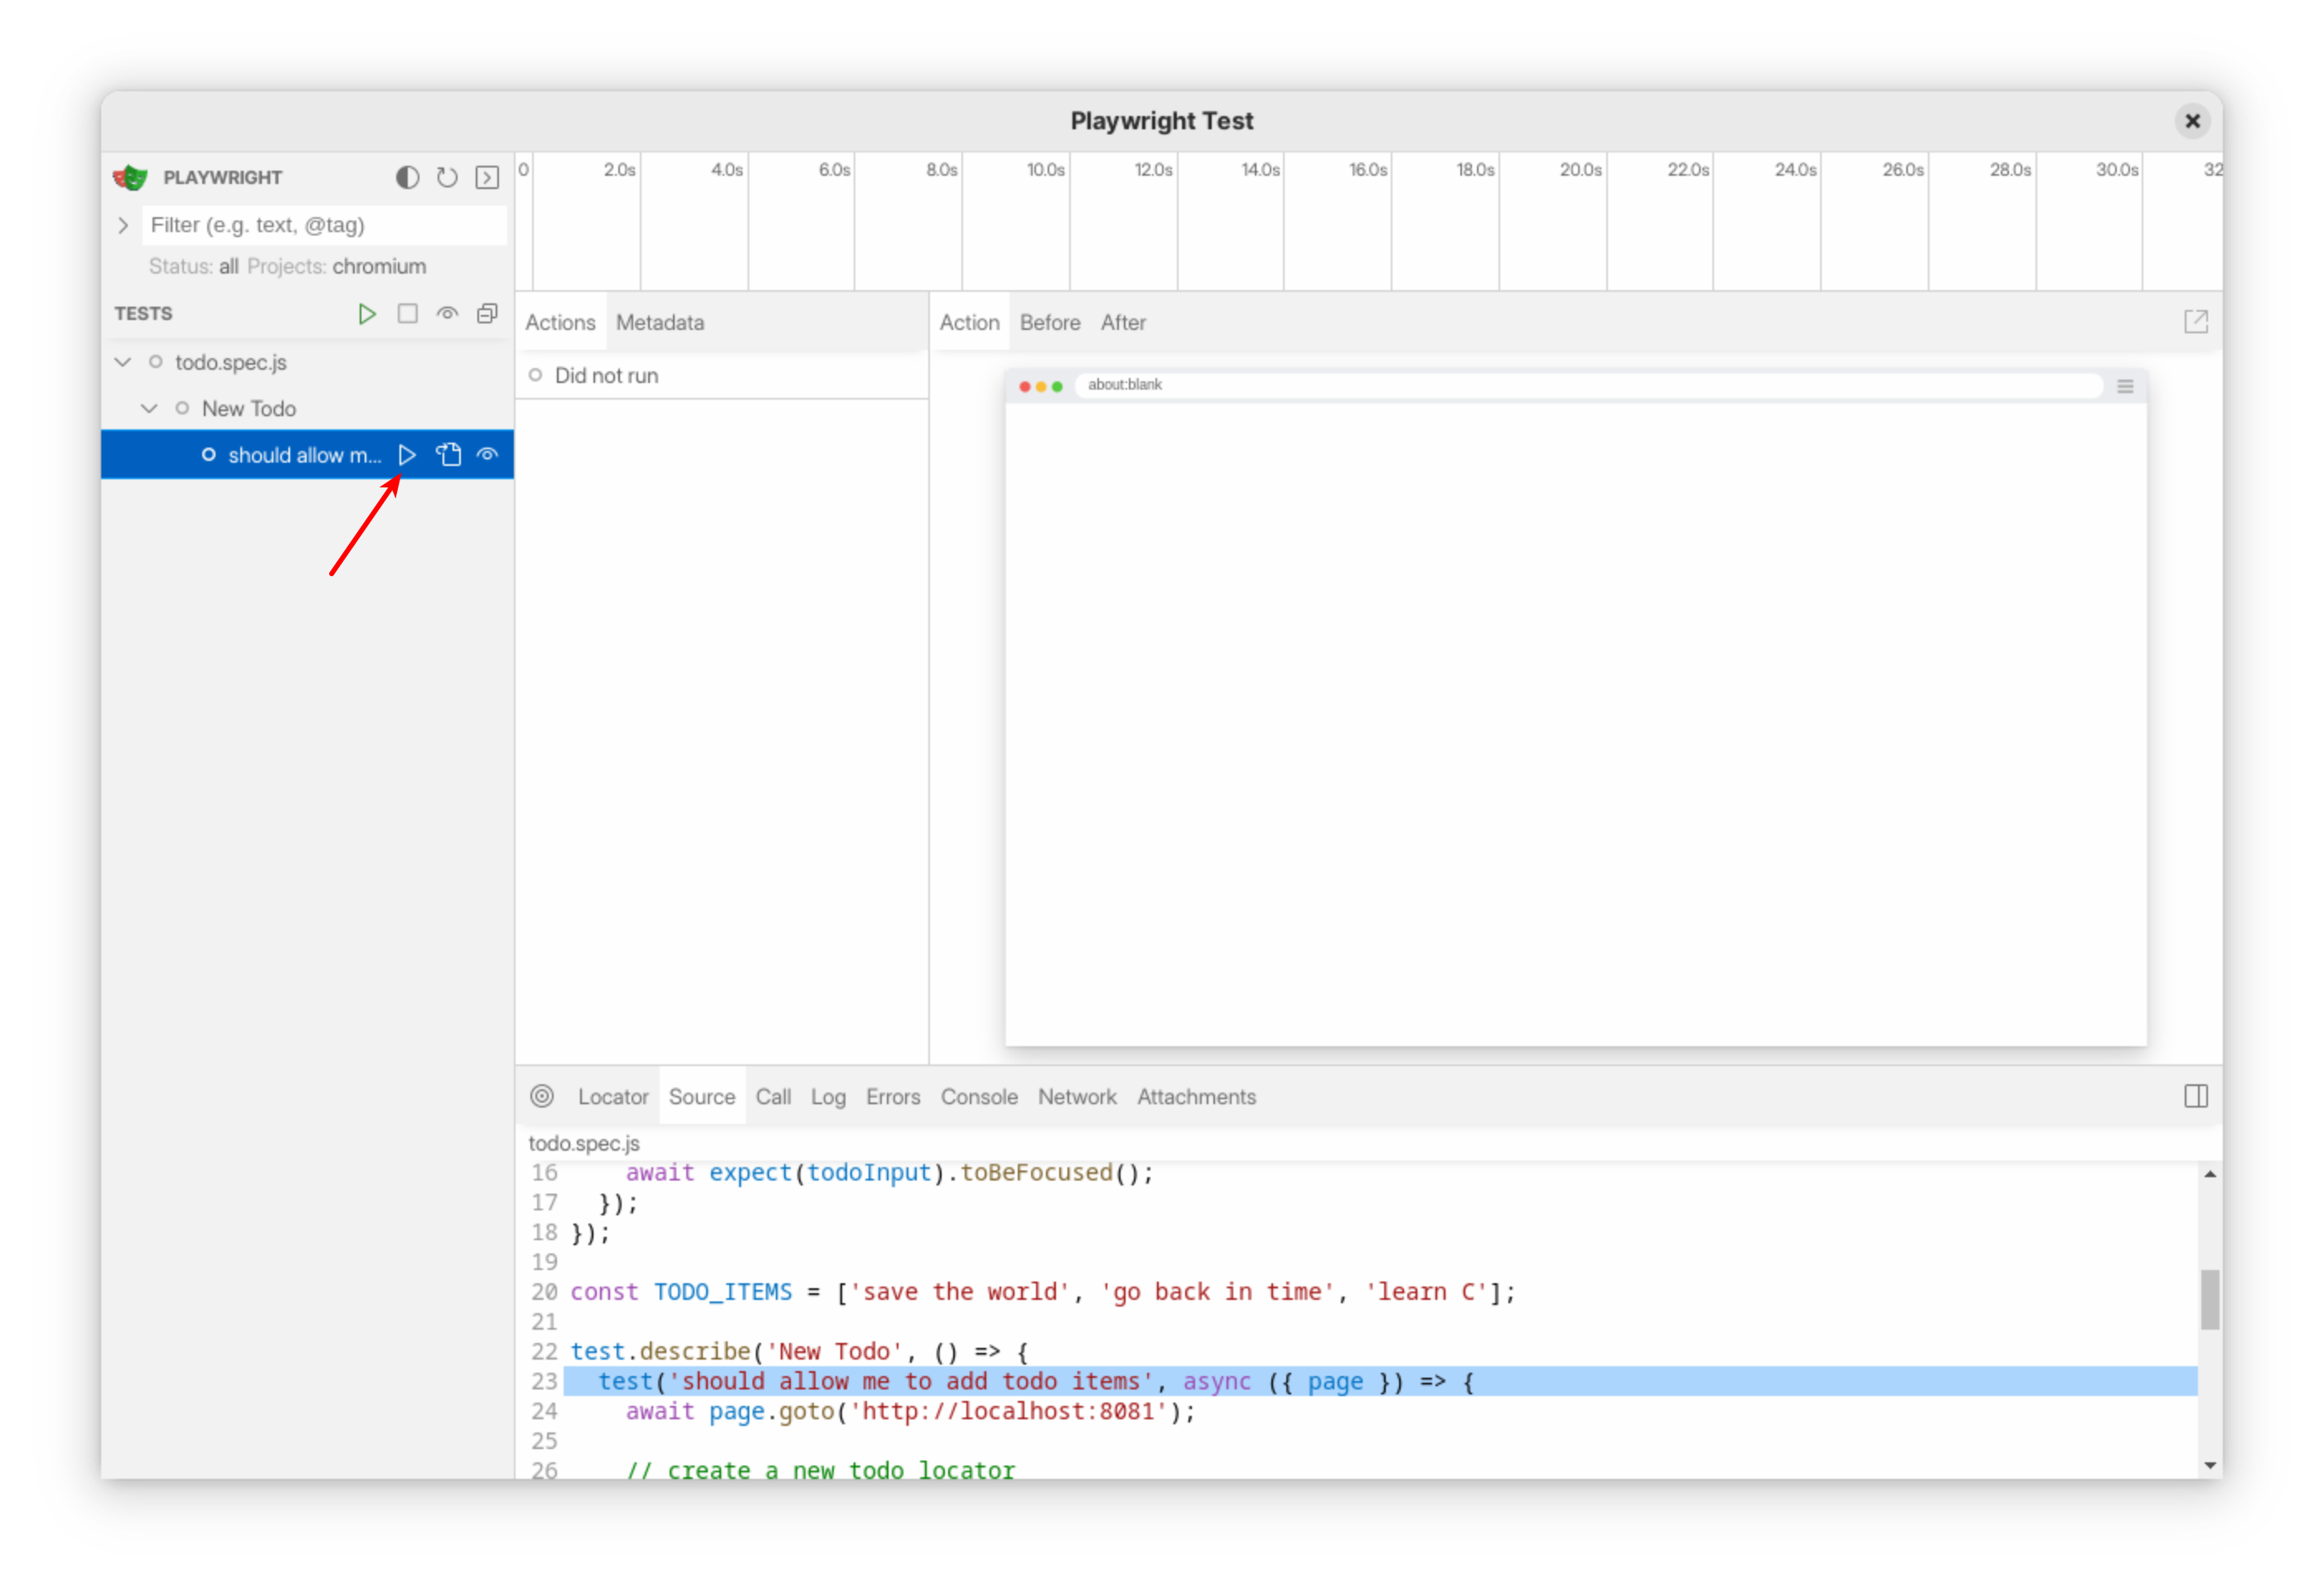Click the Before snapshot tab
This screenshot has width=2324, height=1590.
coord(1050,323)
